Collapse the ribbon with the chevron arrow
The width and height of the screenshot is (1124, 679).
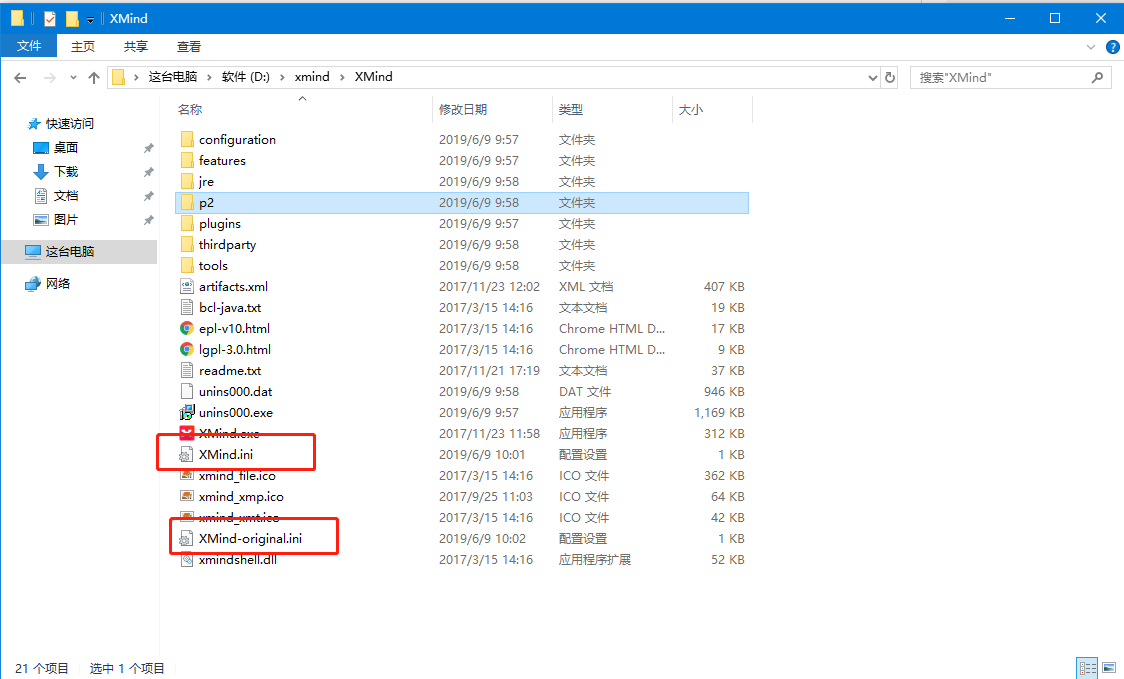pyautogui.click(x=1091, y=46)
